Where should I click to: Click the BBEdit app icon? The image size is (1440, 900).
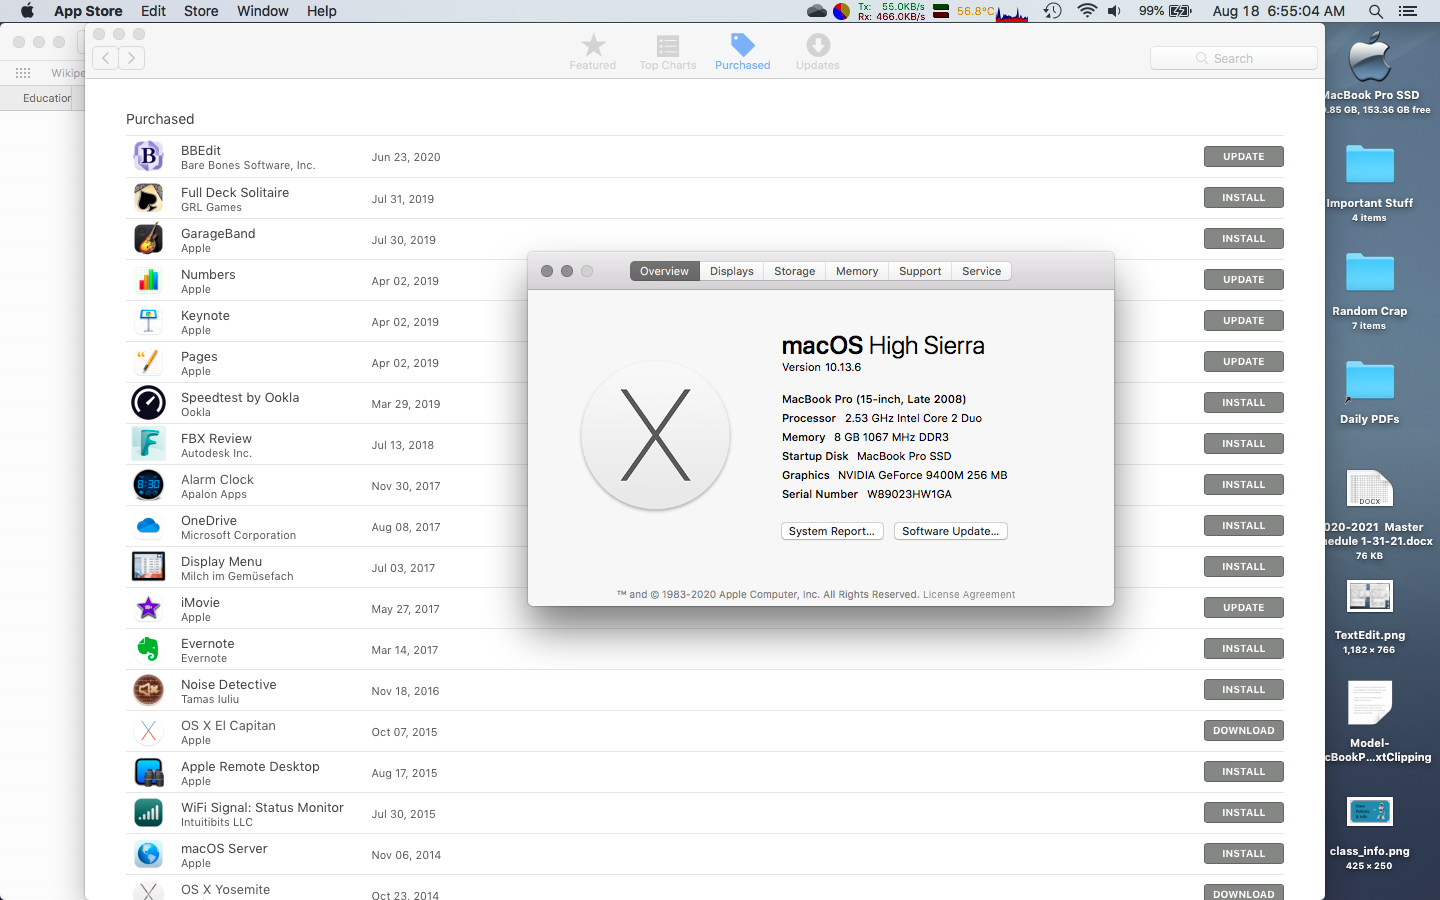(x=148, y=156)
